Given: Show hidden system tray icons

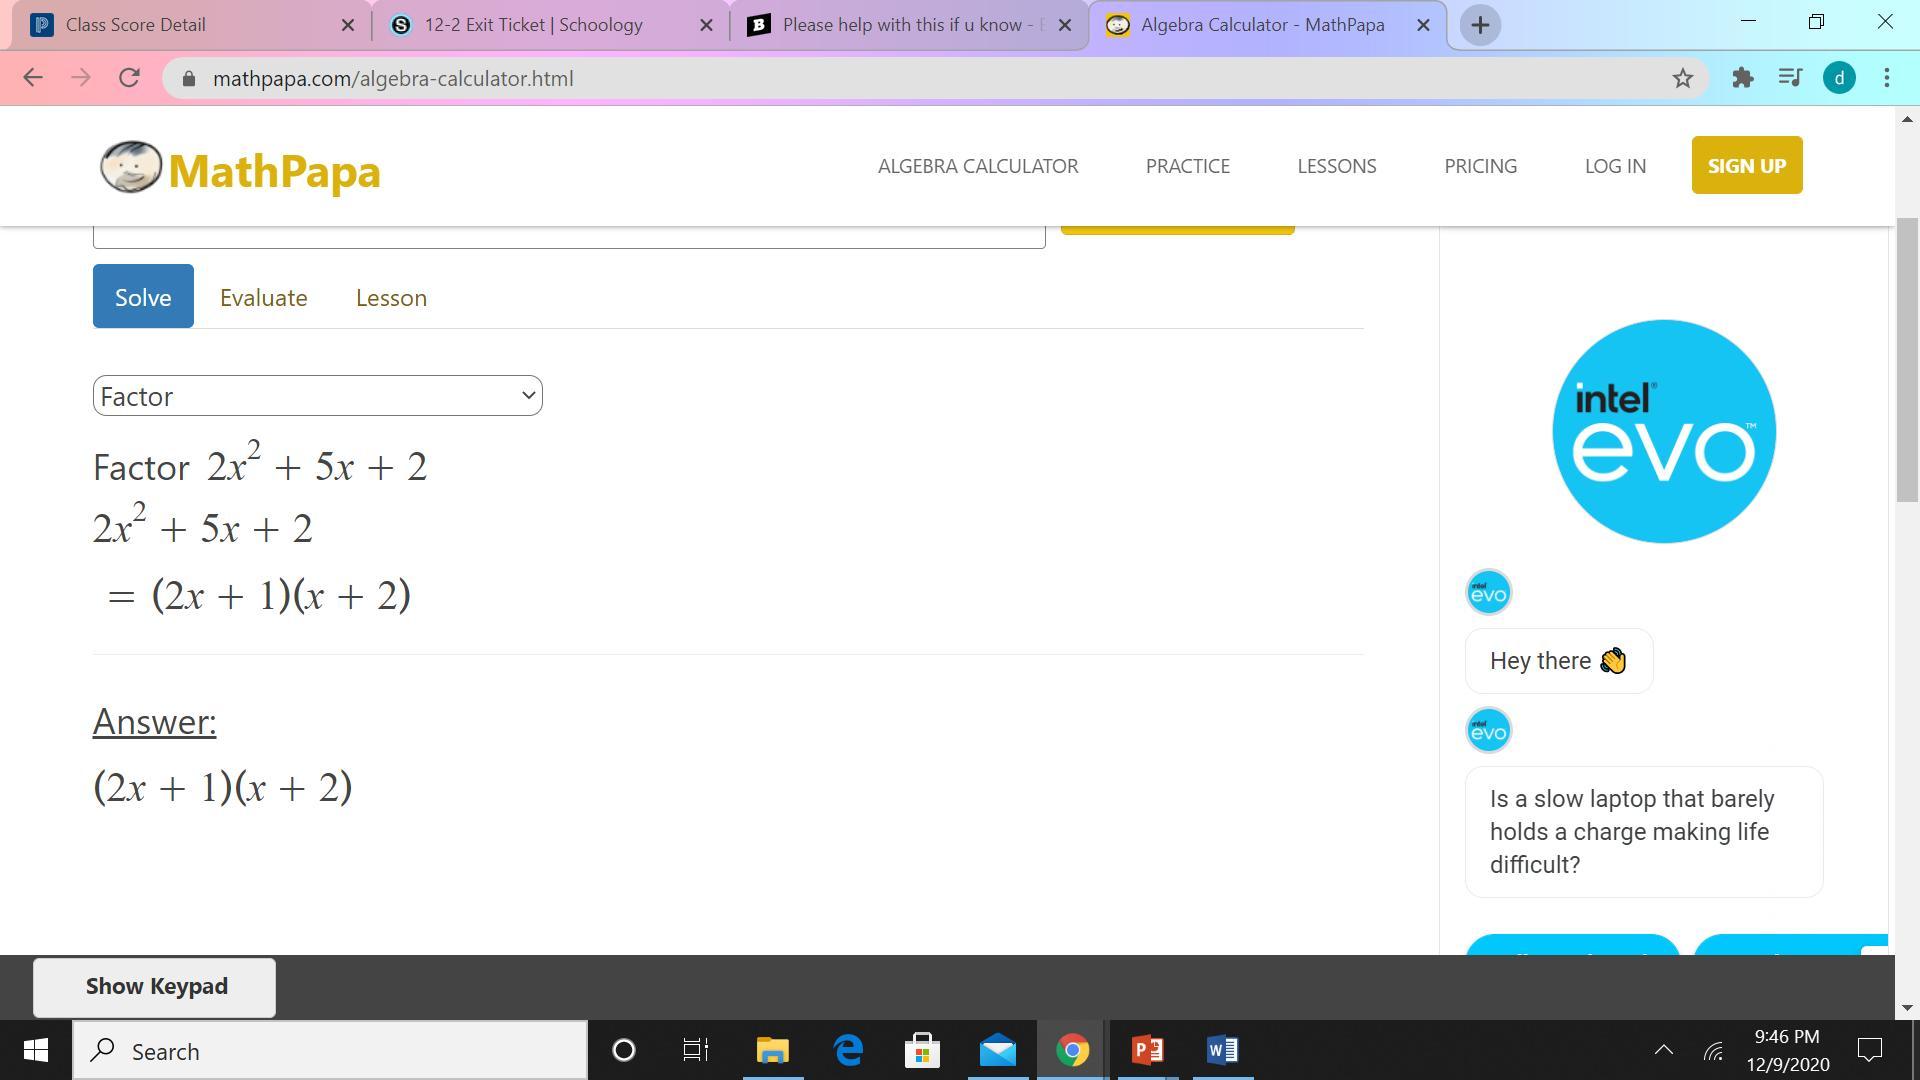Looking at the screenshot, I should [x=1663, y=1050].
